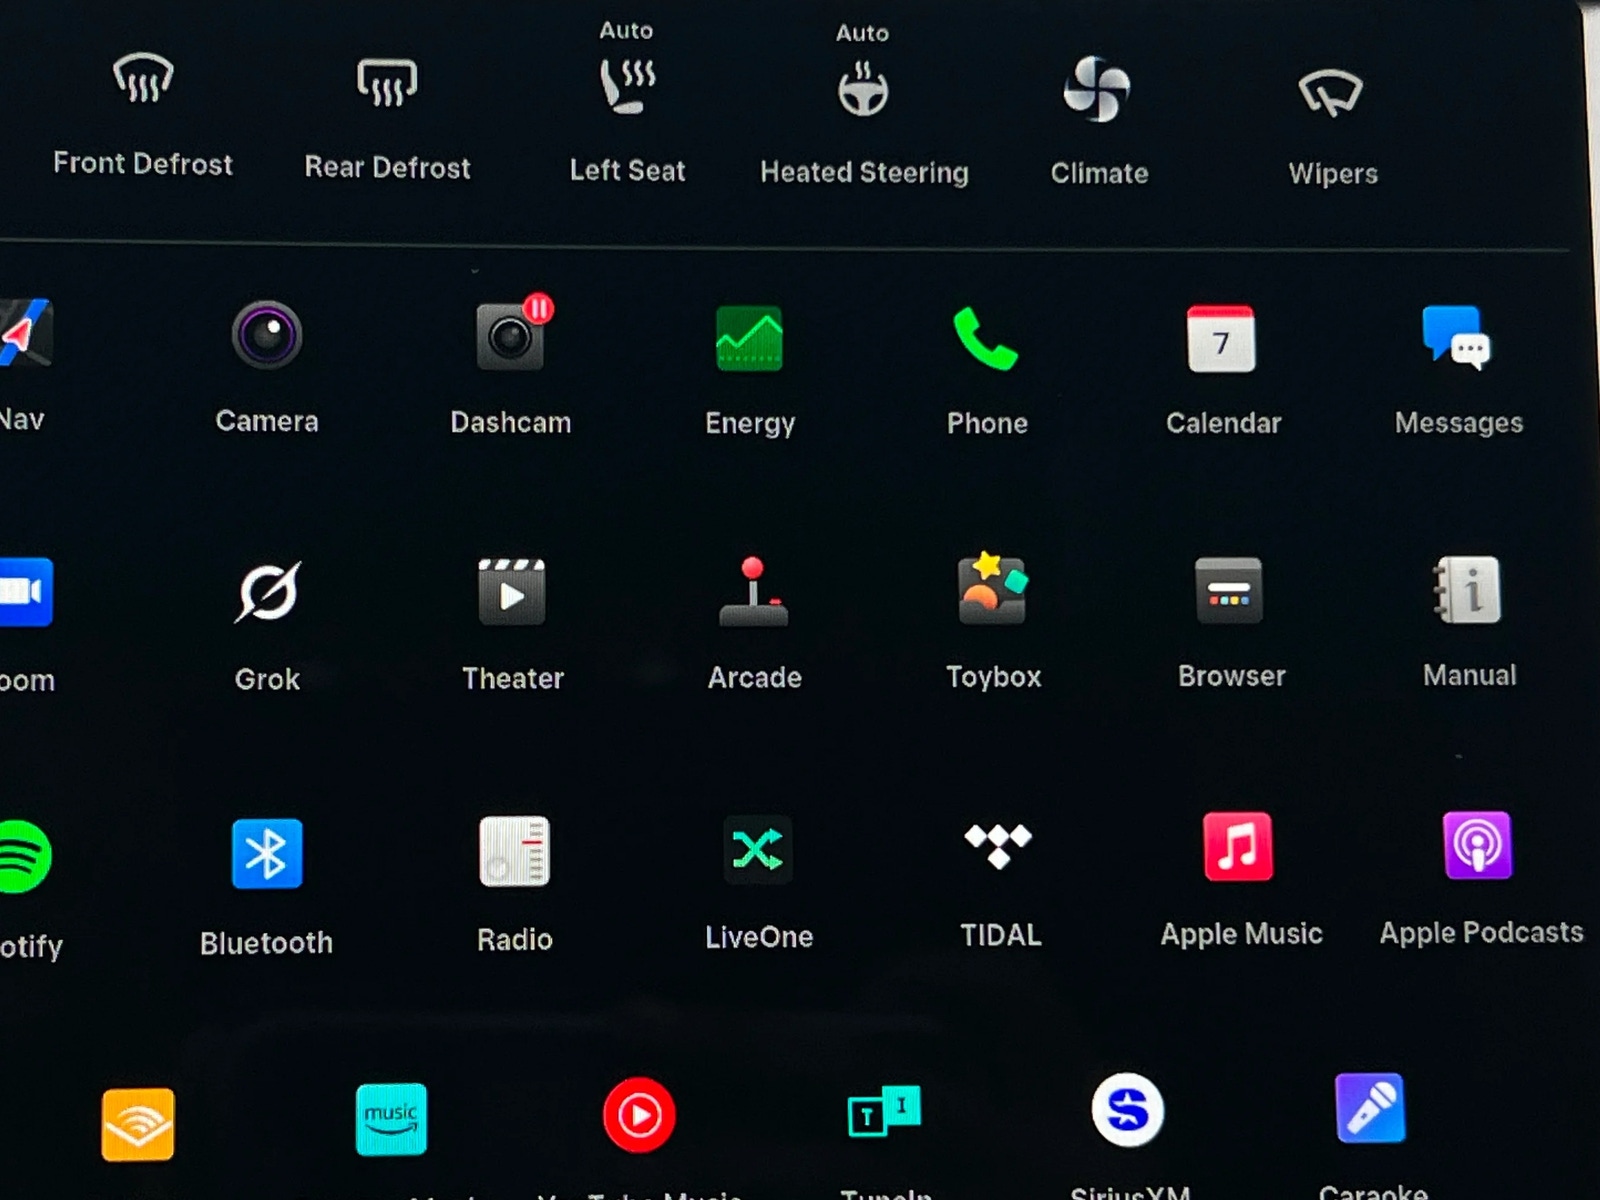Launch the Zoom app
The height and width of the screenshot is (1200, 1600).
click(x=25, y=592)
